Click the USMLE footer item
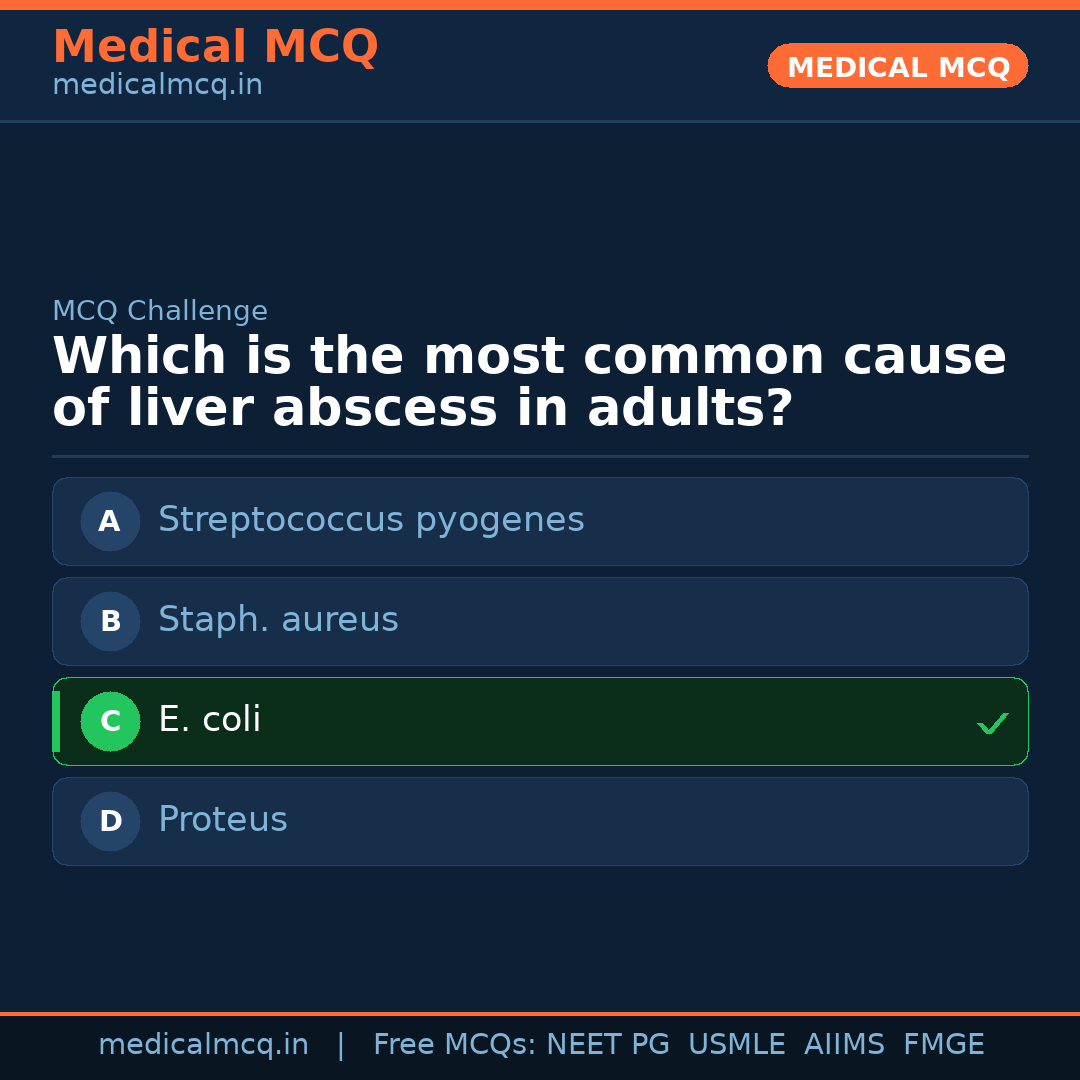 pos(737,1044)
